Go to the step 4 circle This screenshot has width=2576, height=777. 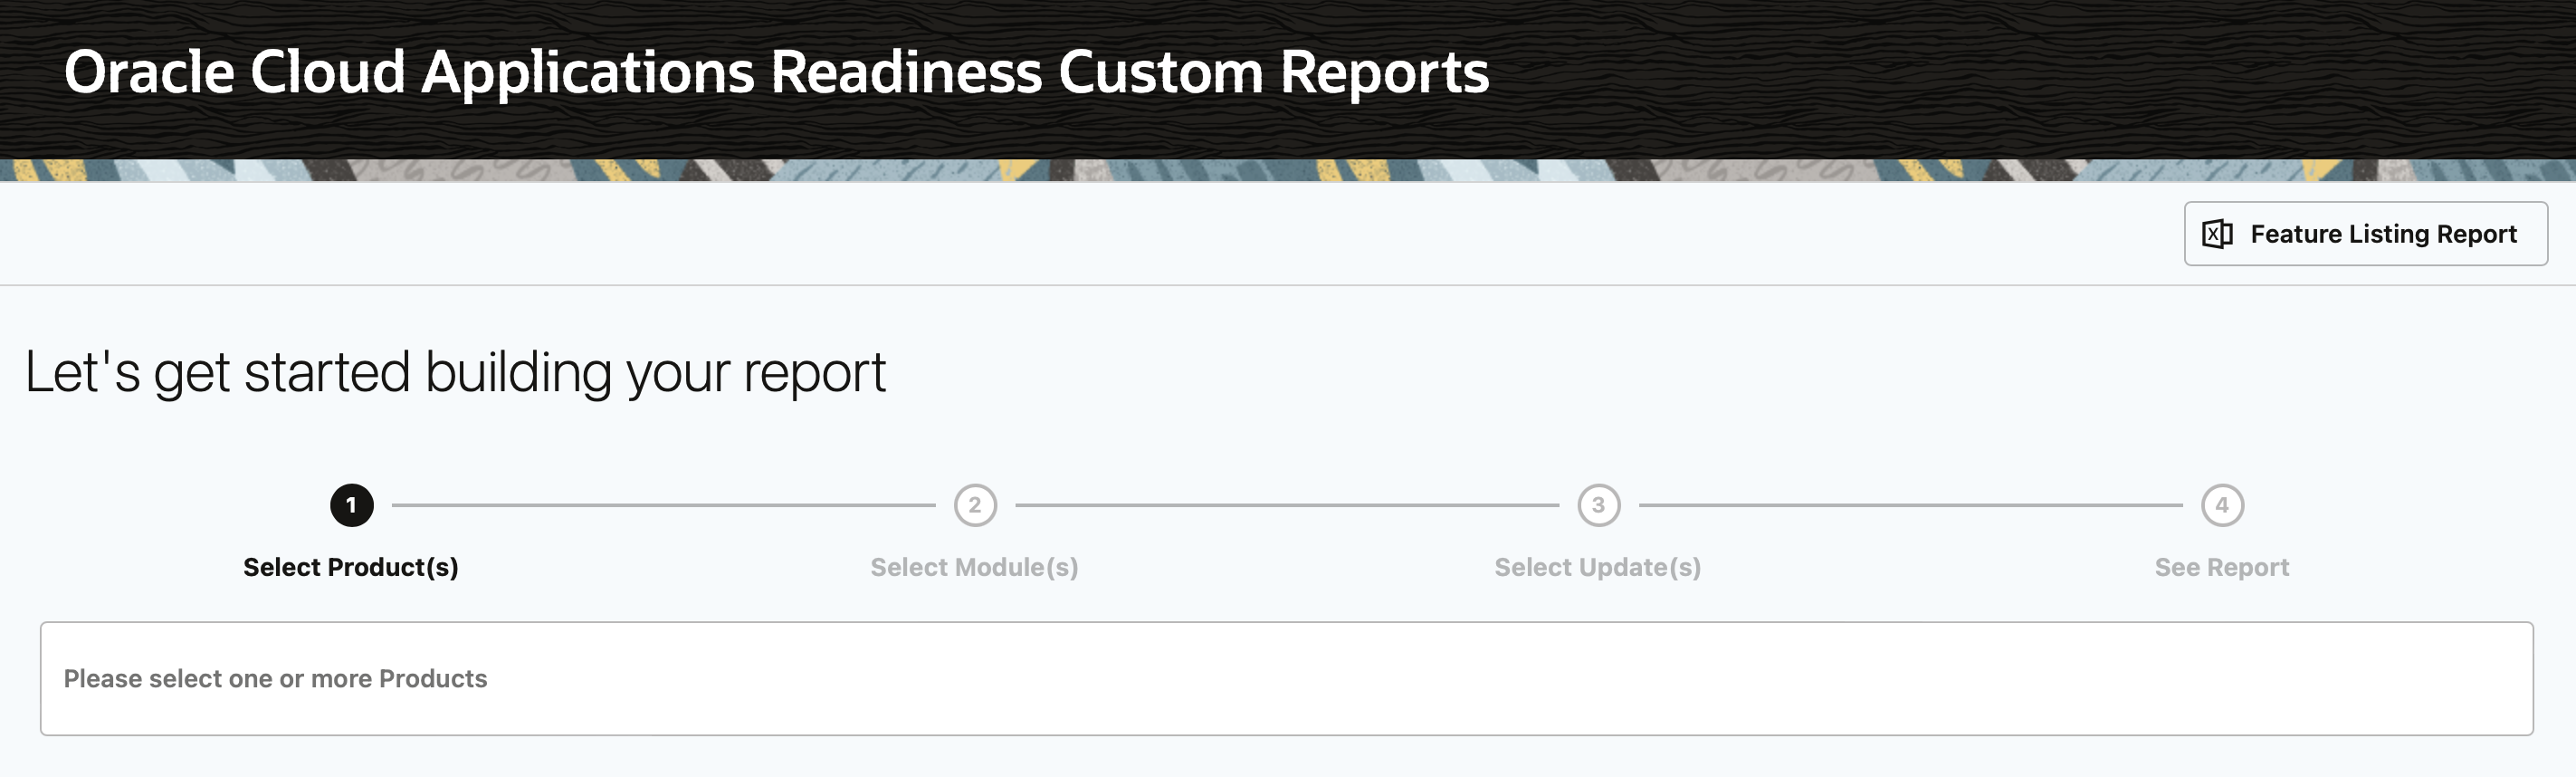coord(2222,505)
